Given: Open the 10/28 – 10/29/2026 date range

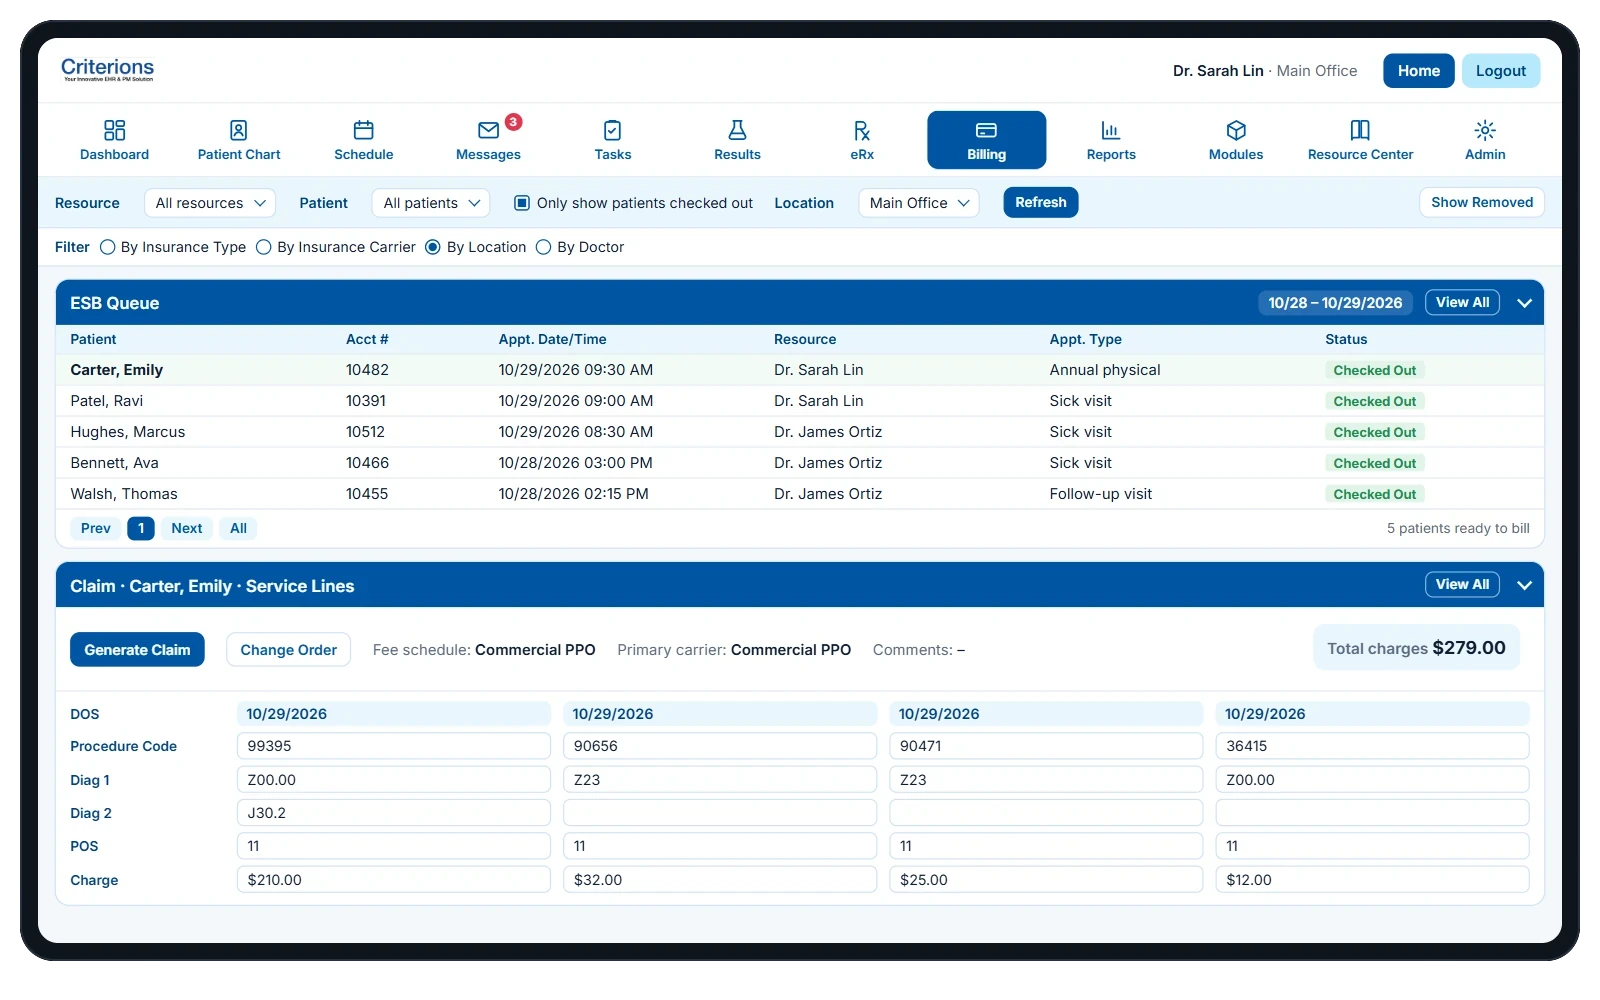Looking at the screenshot, I should 1335,303.
